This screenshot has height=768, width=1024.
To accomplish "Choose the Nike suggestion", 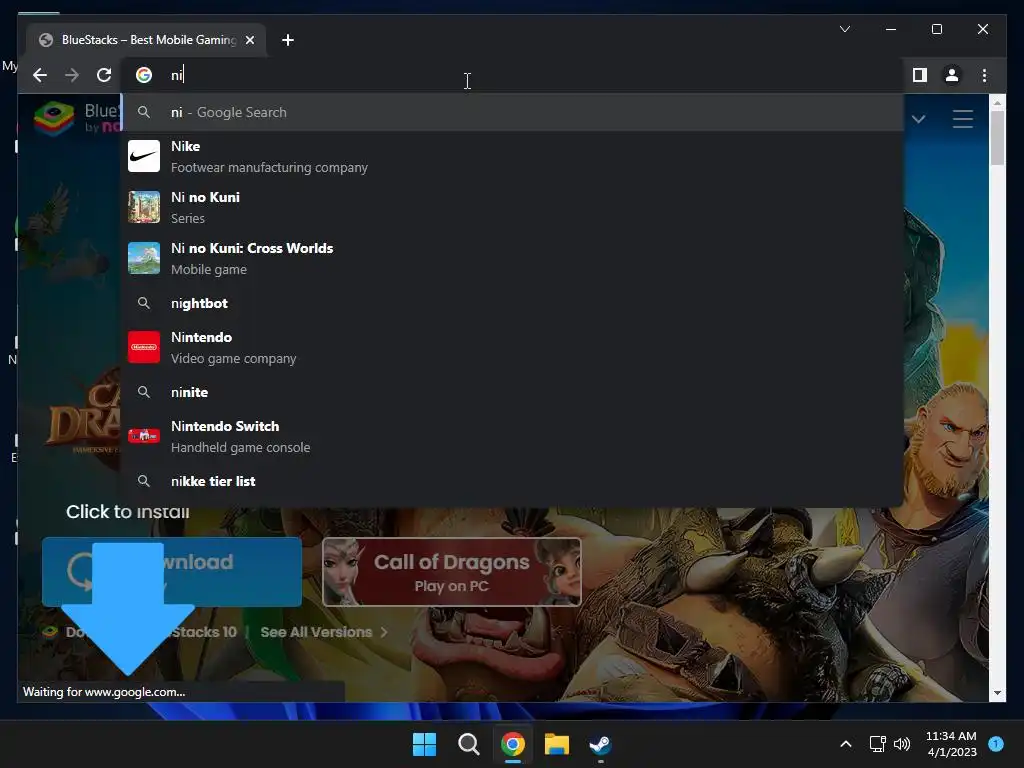I will tap(513, 156).
